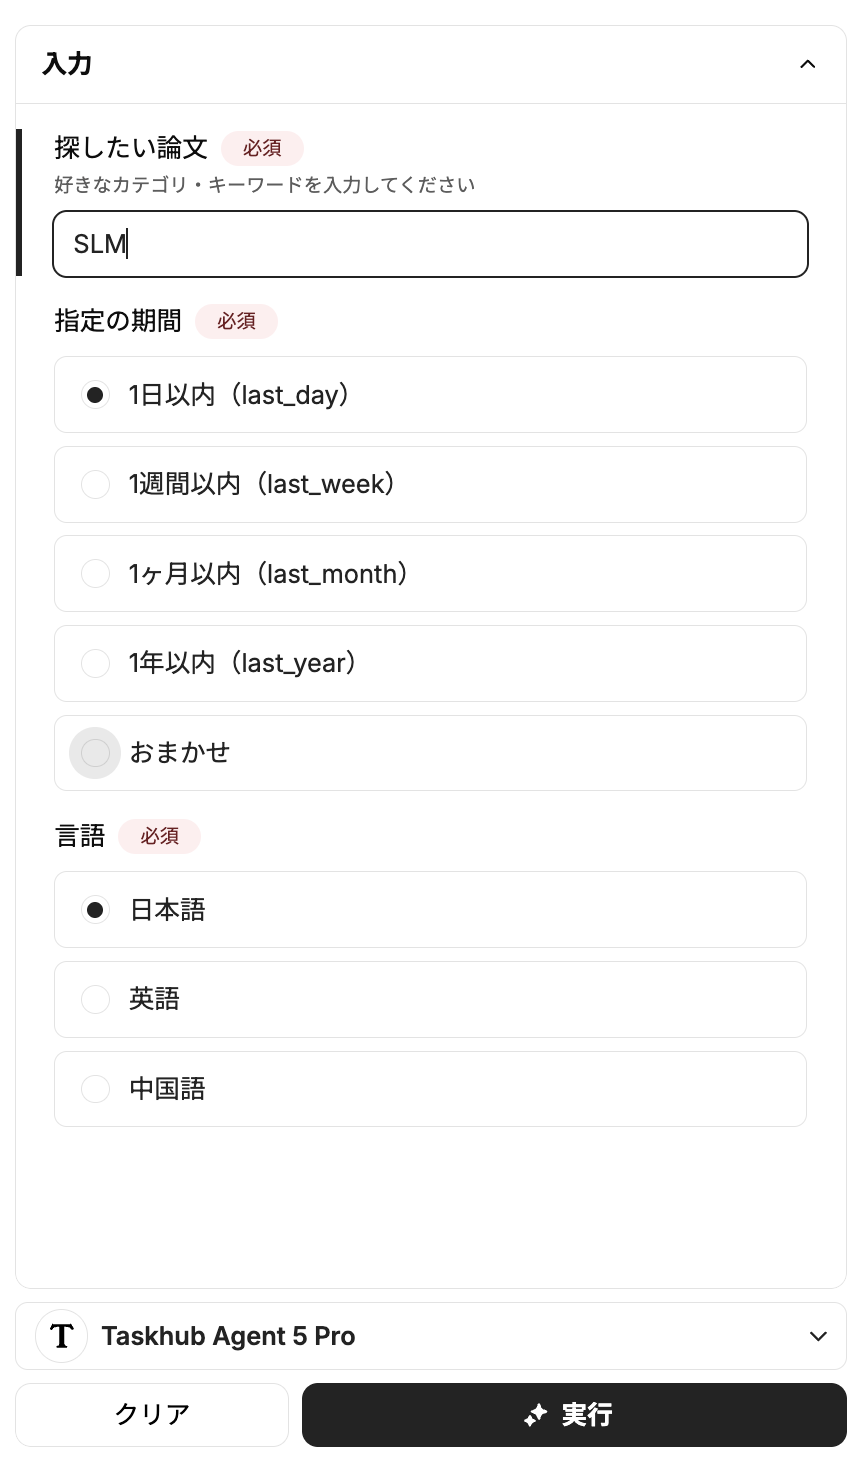
Task: Click the Taskhub Agent T logo icon
Action: (x=61, y=1336)
